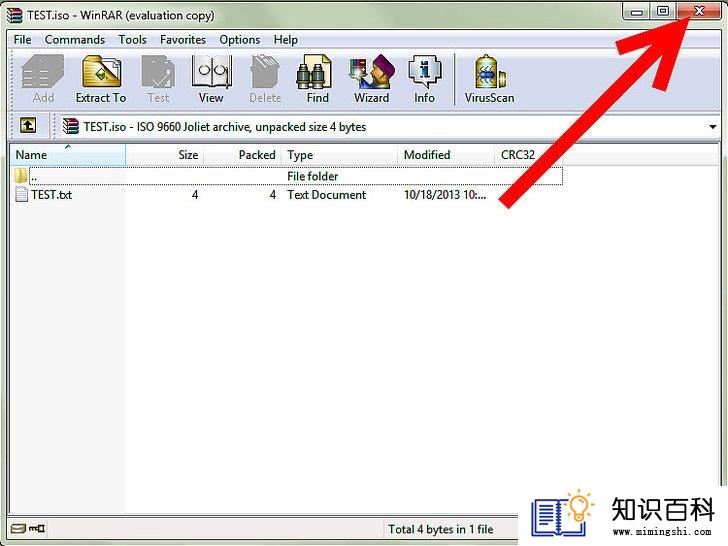Open the File menu

click(x=22, y=40)
